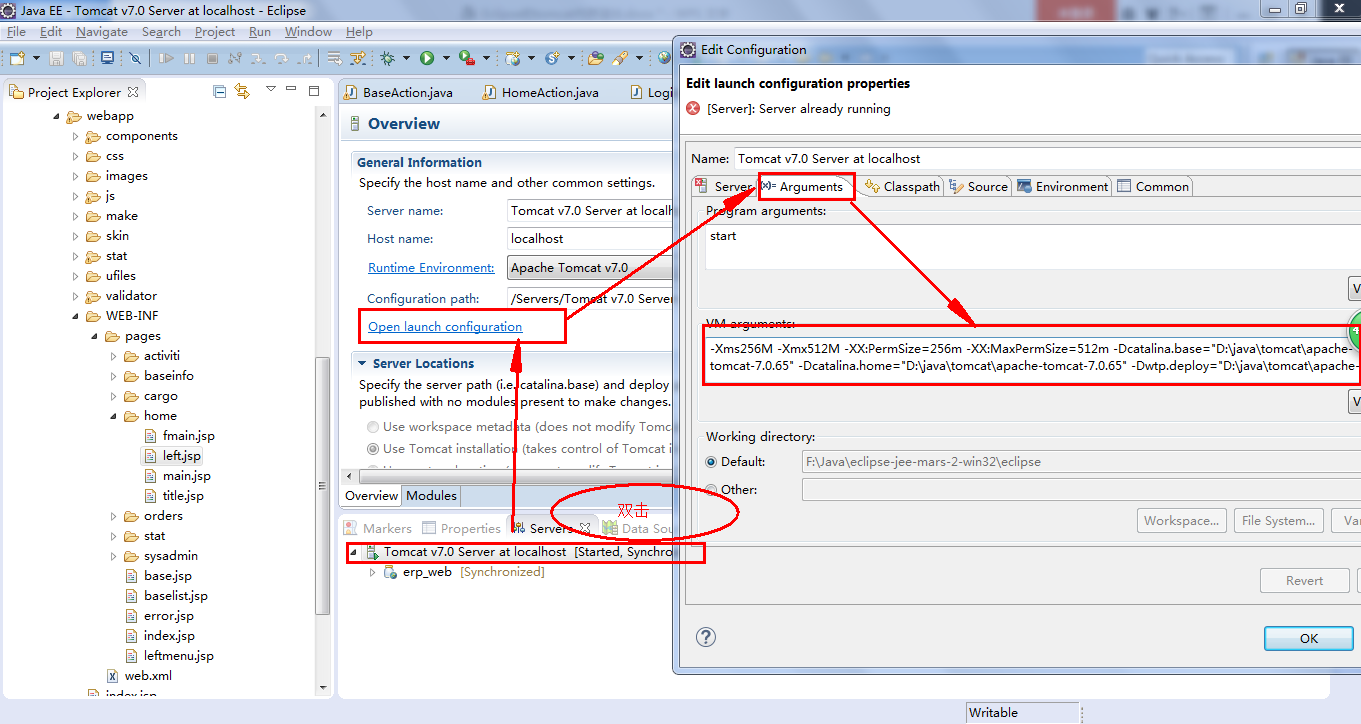Click the Runtime Environment link
Screen dimensions: 1361x724
pos(431,268)
